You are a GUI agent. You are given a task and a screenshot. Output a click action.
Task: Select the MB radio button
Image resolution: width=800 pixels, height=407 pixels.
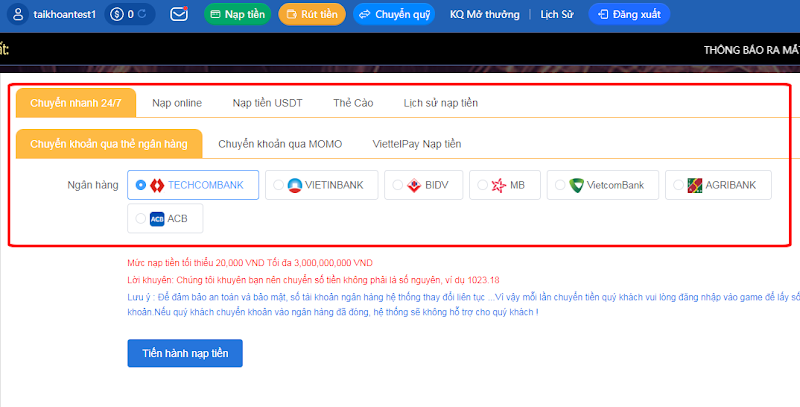click(482, 185)
